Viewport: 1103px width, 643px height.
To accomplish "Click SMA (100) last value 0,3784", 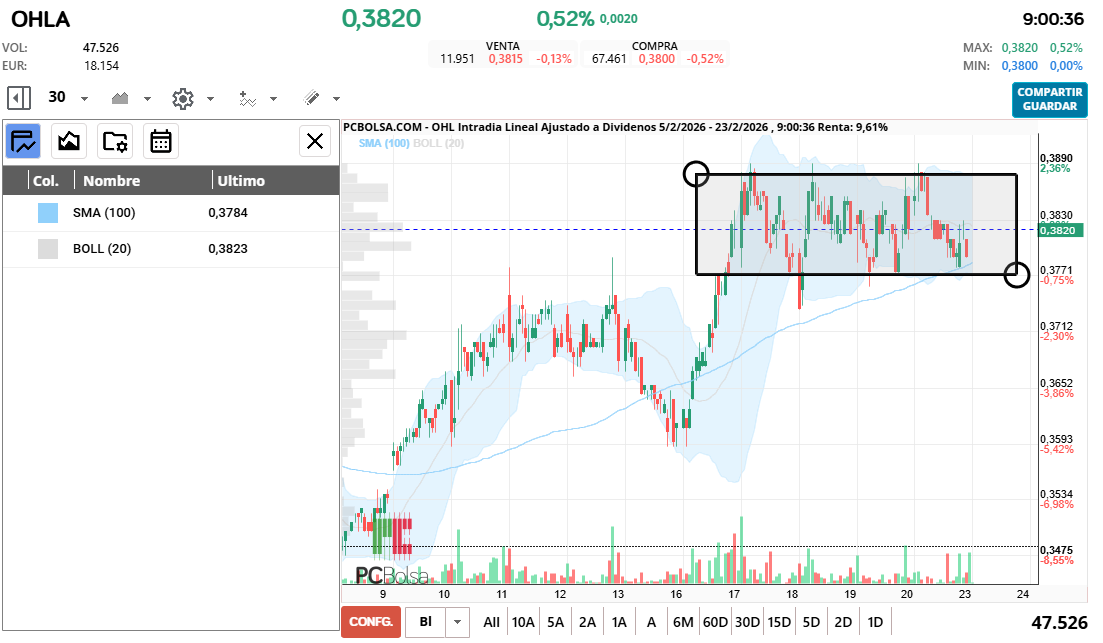I will (x=228, y=212).
